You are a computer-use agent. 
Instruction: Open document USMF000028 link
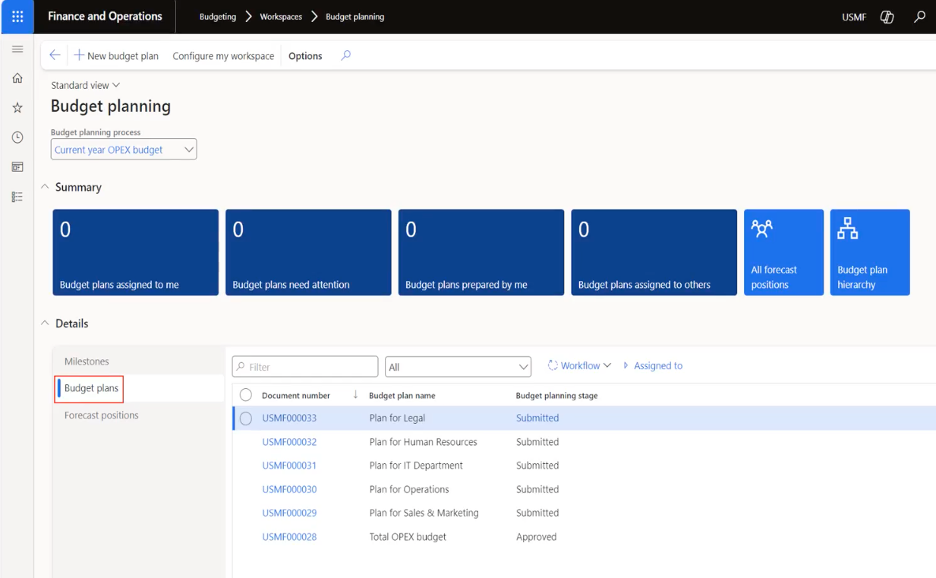click(x=290, y=537)
